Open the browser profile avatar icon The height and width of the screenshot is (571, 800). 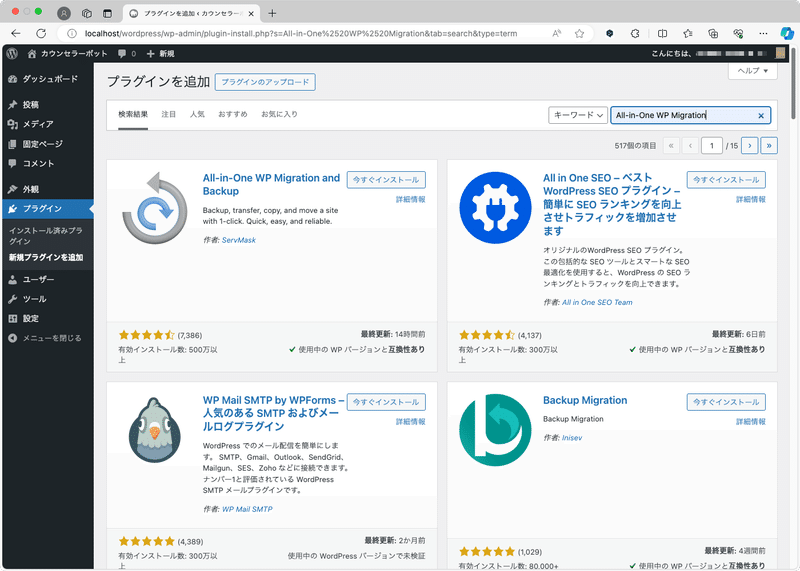pyautogui.click(x=64, y=13)
